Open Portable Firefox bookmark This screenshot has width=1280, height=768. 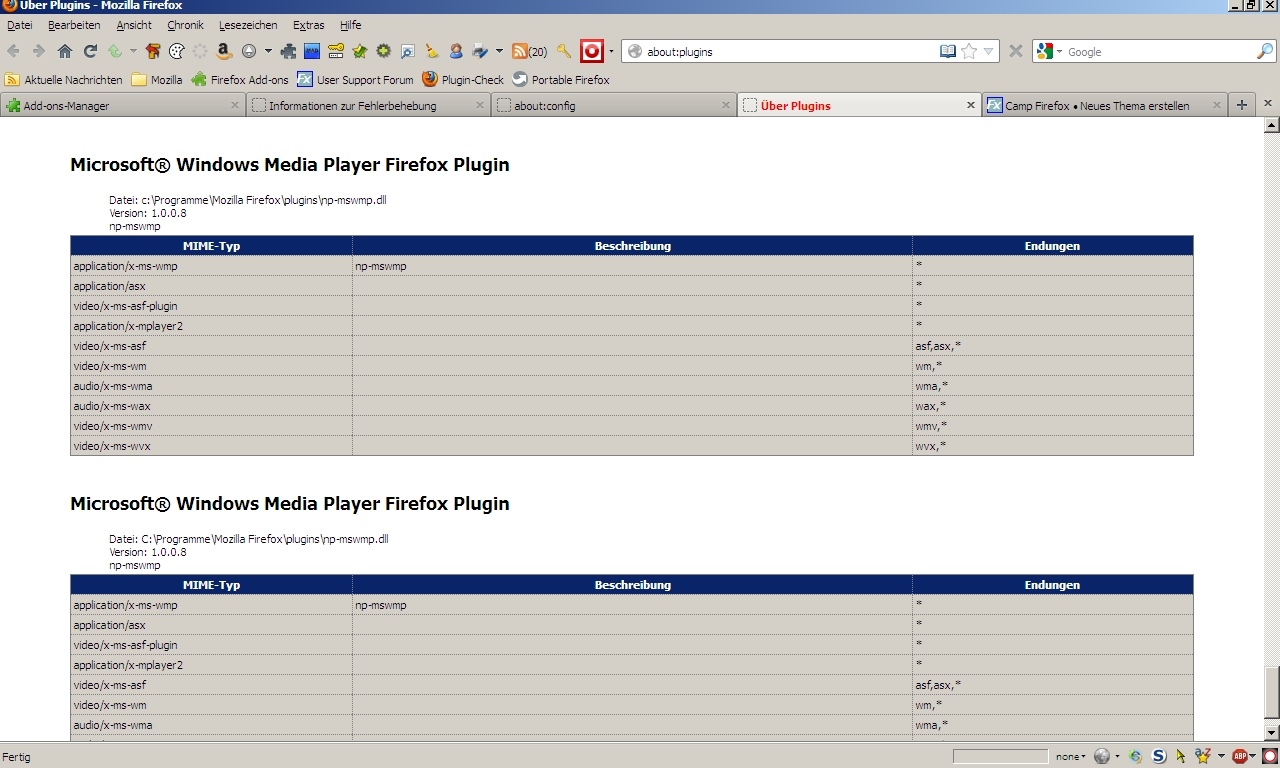[561, 80]
